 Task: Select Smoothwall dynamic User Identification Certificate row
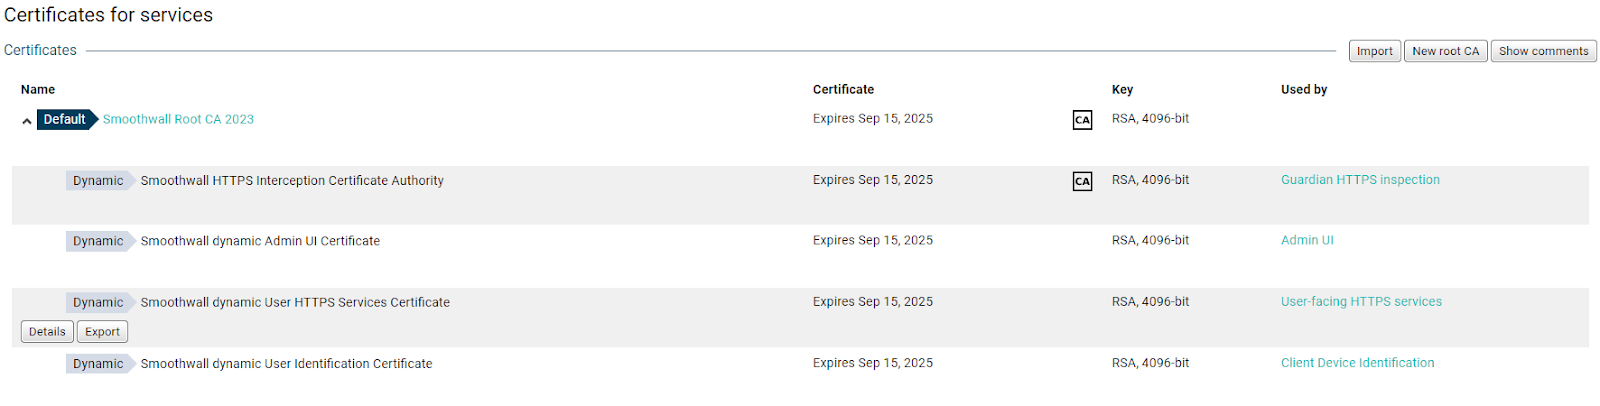point(286,364)
